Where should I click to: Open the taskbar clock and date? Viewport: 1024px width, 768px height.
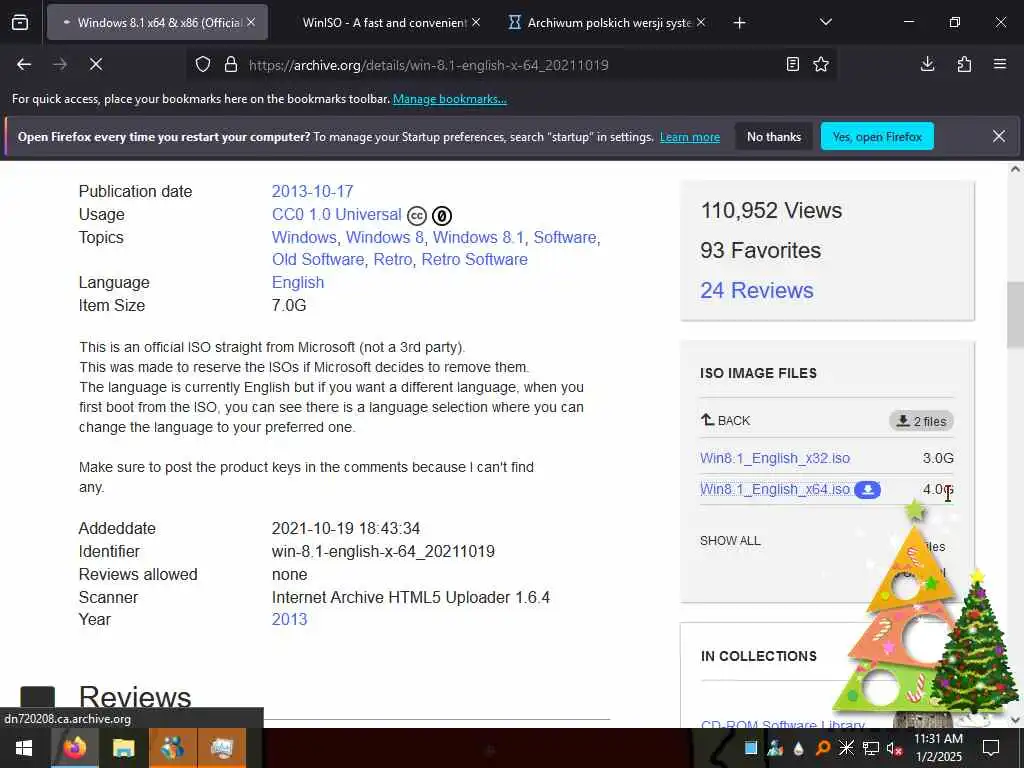tap(938, 748)
